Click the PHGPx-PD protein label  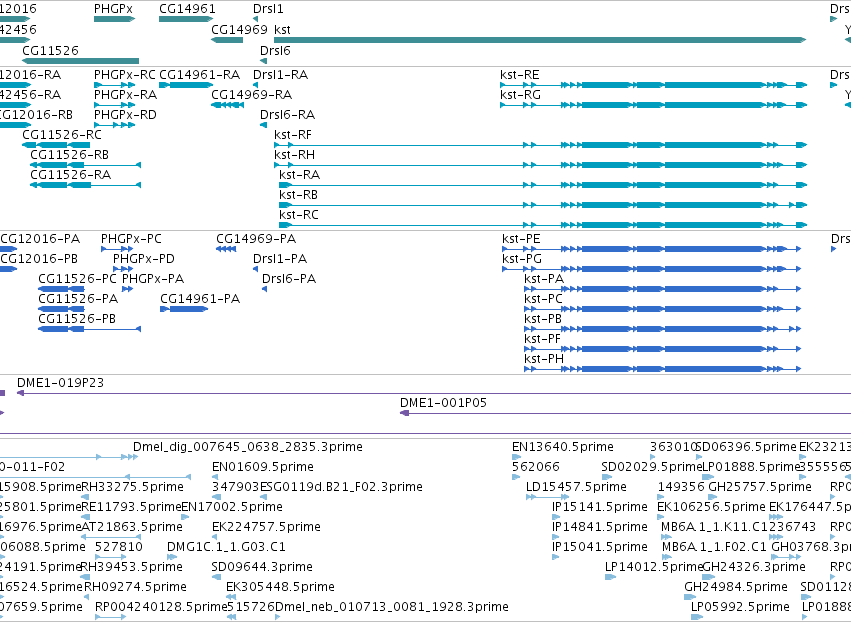click(x=144, y=259)
